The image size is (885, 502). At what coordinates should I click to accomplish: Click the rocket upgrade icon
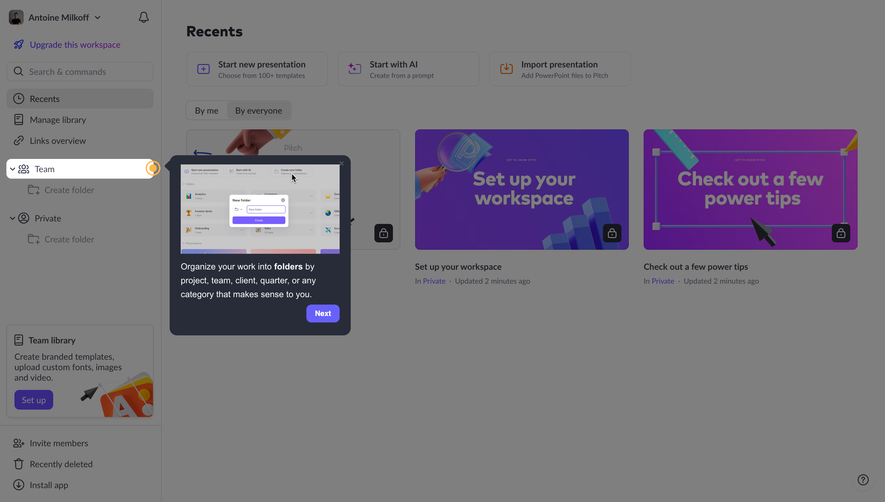(19, 45)
